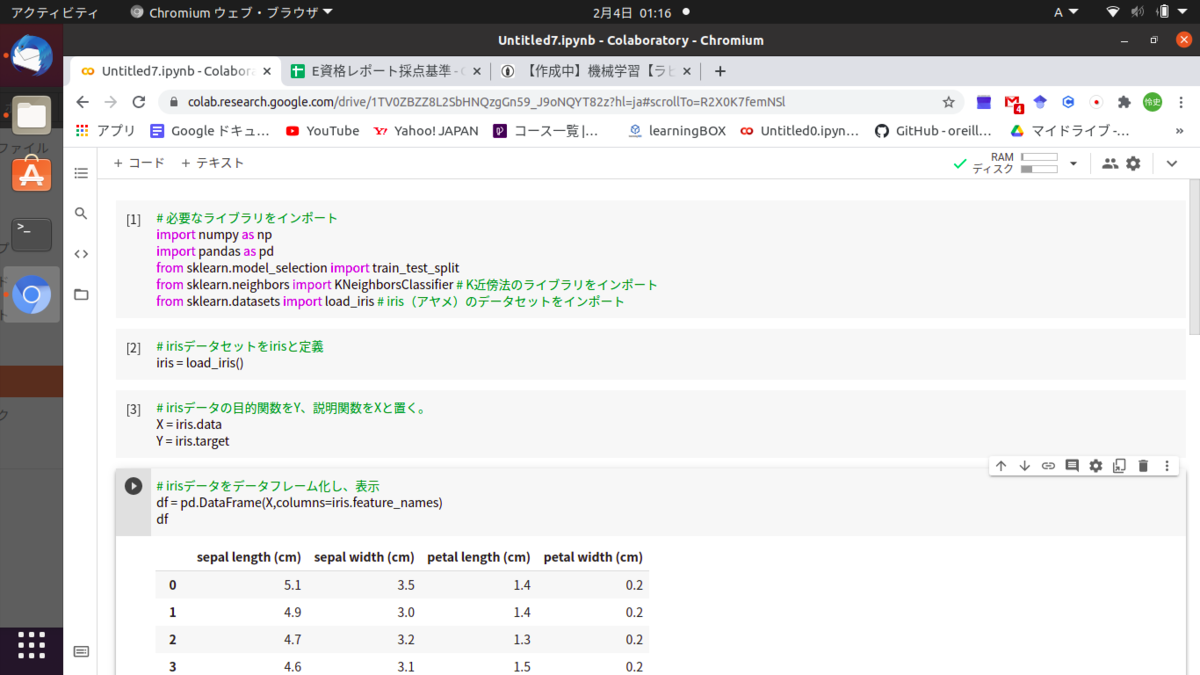Viewport: 1200px width, 675px height.
Task: Run the DataFrame code cell
Action: click(x=133, y=486)
